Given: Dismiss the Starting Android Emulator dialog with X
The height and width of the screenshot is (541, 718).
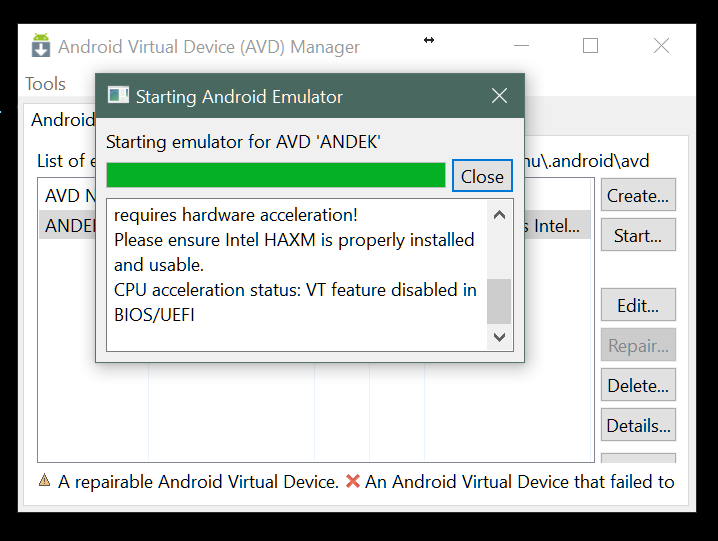Looking at the screenshot, I should point(500,96).
